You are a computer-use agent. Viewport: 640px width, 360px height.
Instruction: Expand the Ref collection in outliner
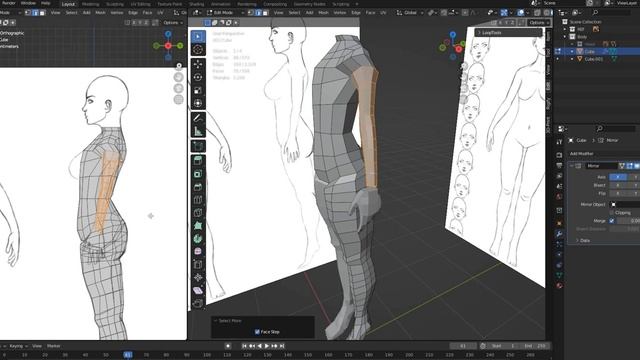(x=565, y=29)
